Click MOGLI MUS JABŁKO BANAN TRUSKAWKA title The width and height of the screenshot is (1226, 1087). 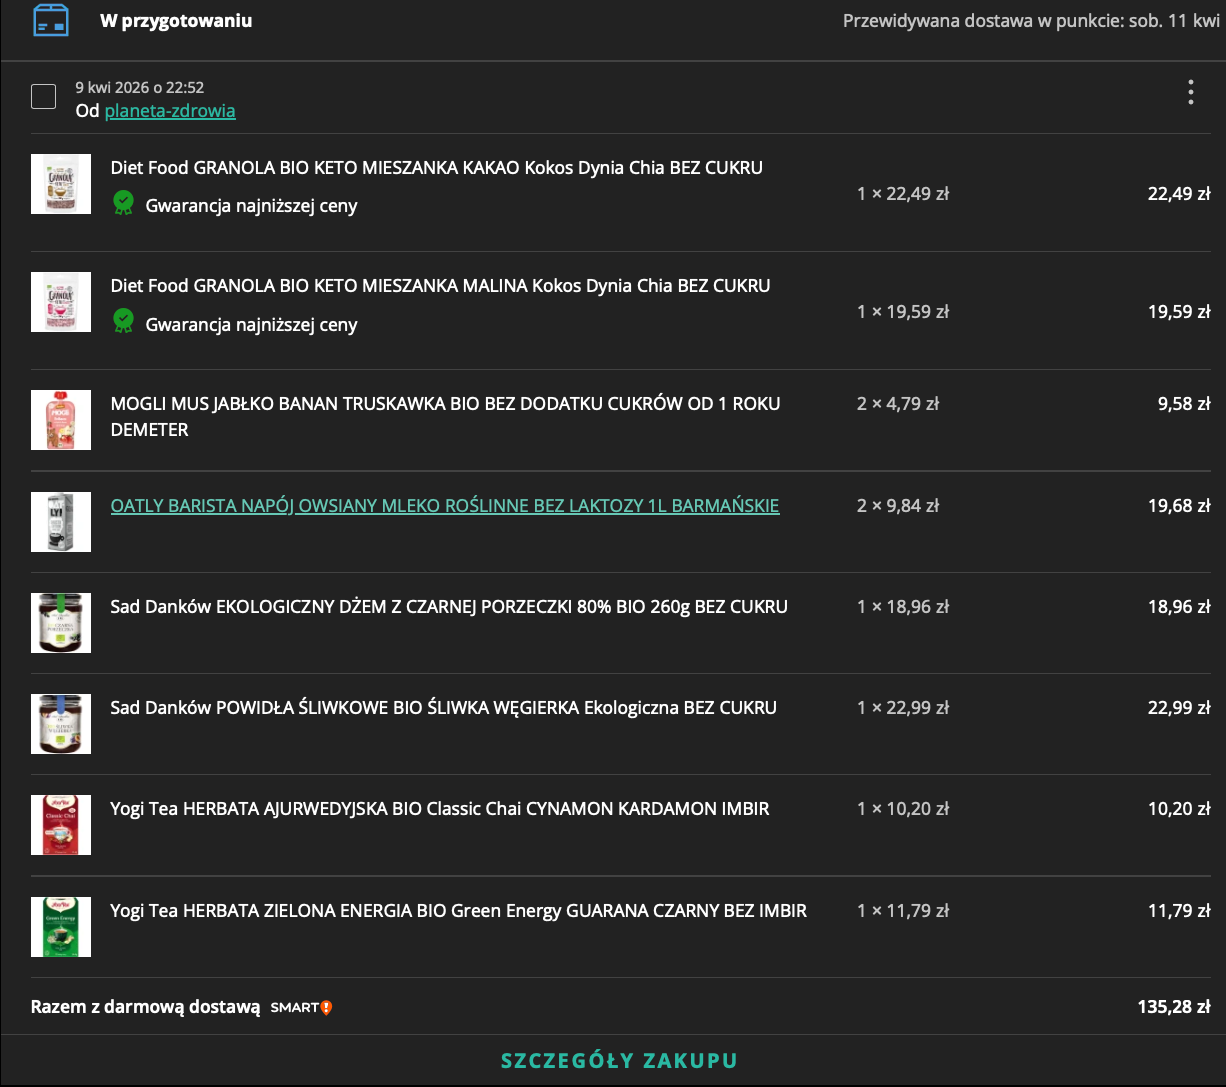tap(446, 417)
